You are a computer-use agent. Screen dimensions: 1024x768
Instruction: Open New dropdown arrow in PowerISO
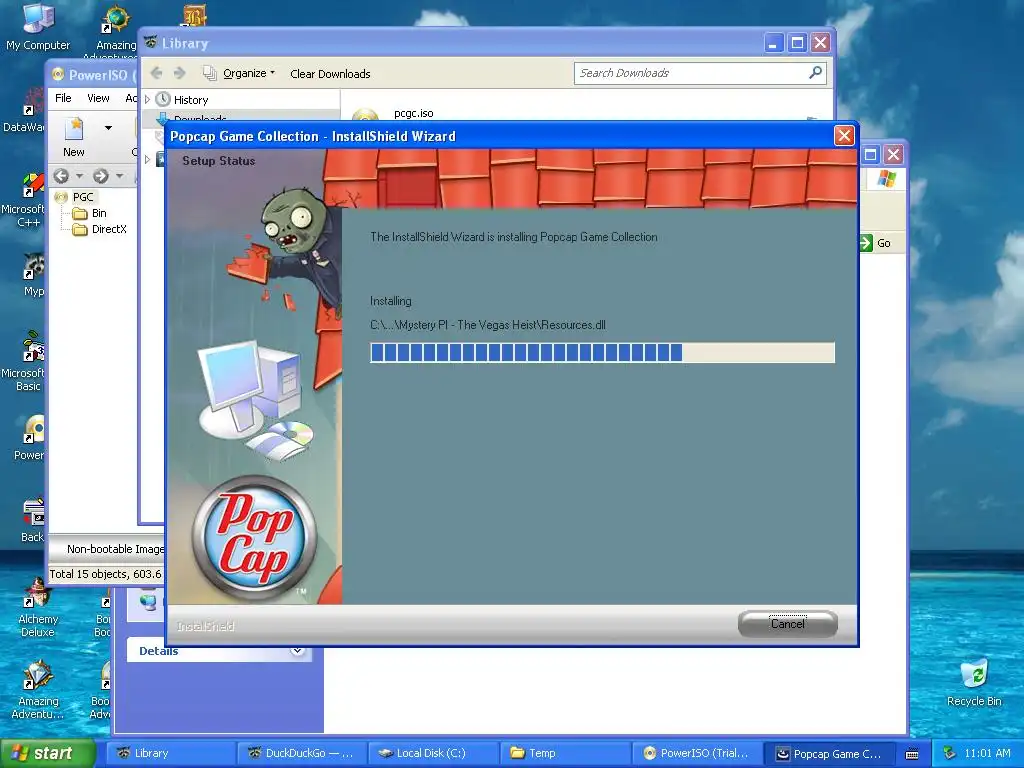pos(108,128)
